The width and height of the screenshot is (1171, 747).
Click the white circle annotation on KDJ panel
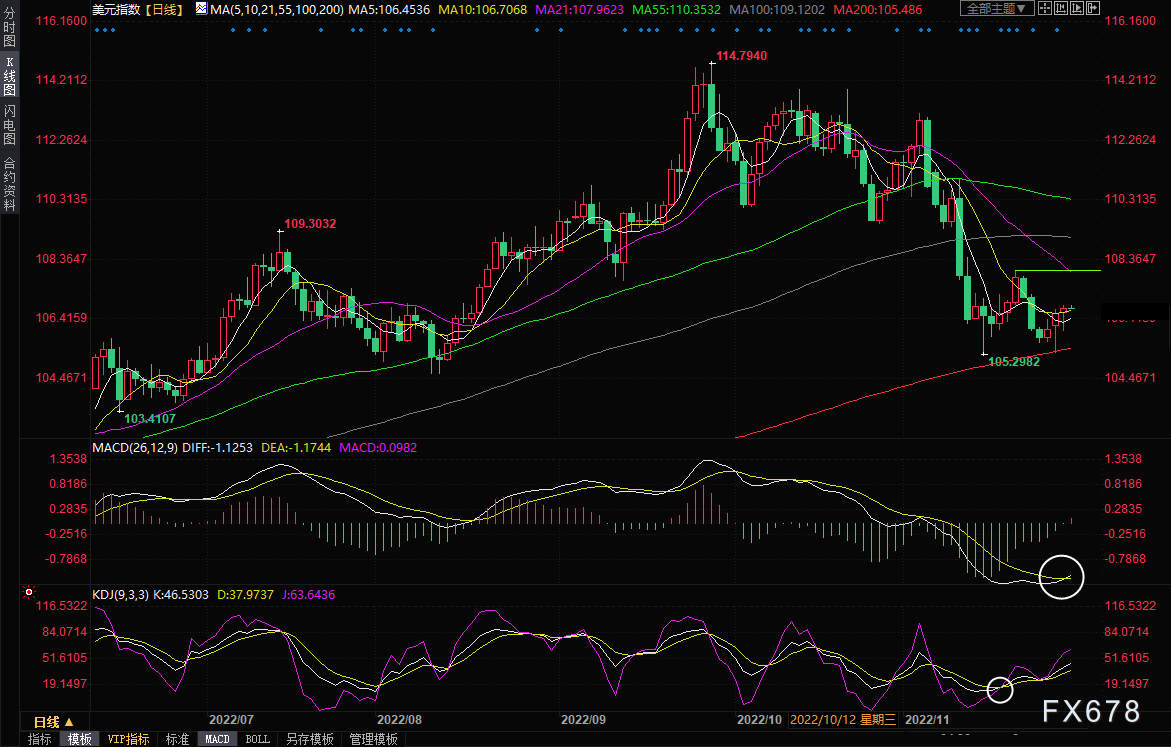[x=1000, y=688]
